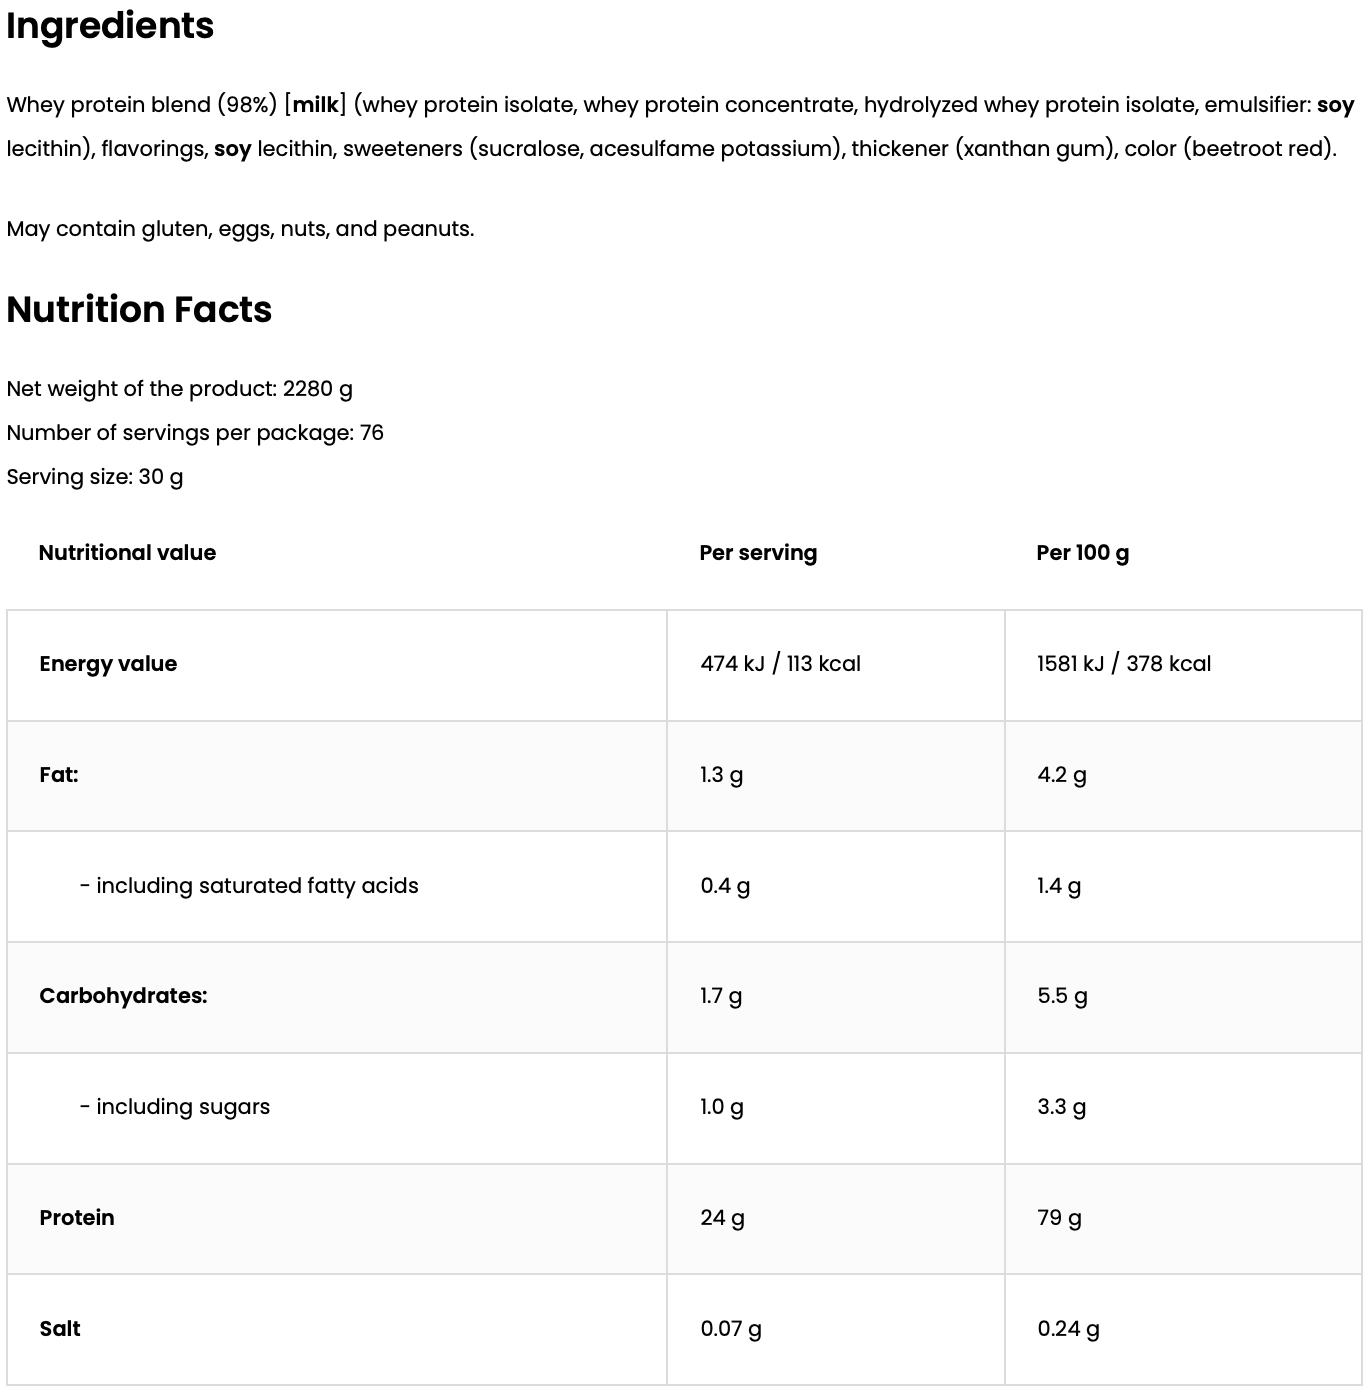The height and width of the screenshot is (1392, 1368).
Task: Click the Protein per serving value 24 g
Action: 722,1218
